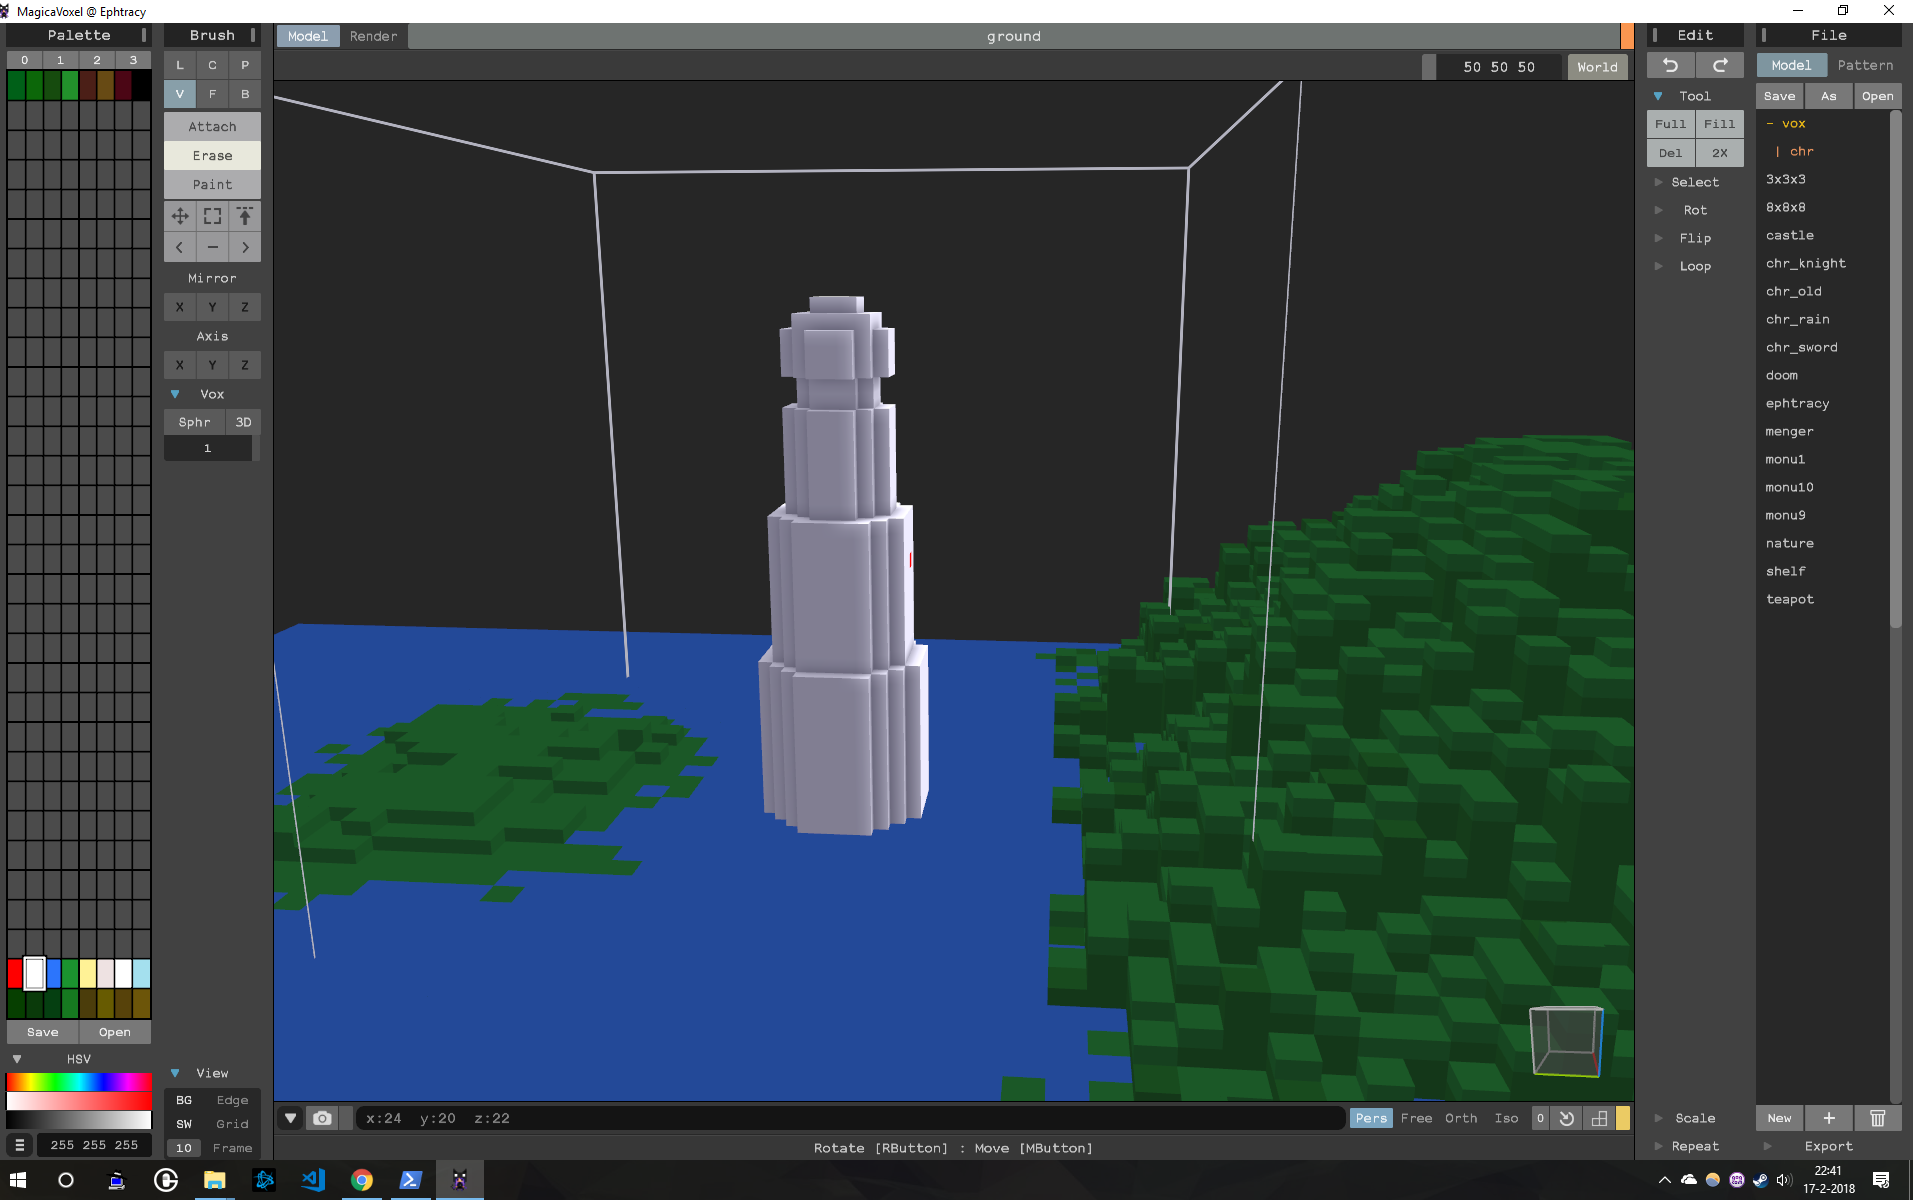Screen dimensions: 1913x1200
Task: Click the Undo arrow in the Edit panel
Action: (1670, 64)
